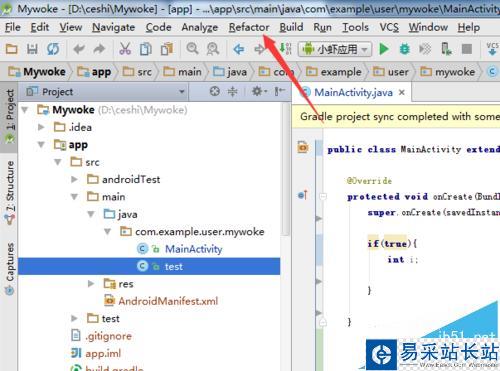Click the Copy toolbar icon

(x=146, y=49)
